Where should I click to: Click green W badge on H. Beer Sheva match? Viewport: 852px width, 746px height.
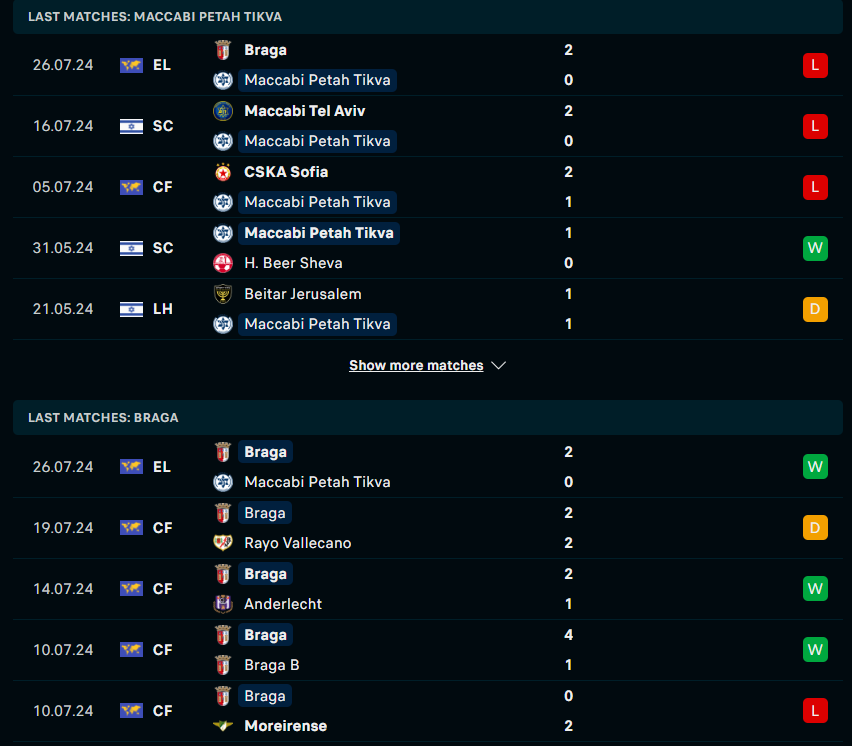pyautogui.click(x=815, y=248)
